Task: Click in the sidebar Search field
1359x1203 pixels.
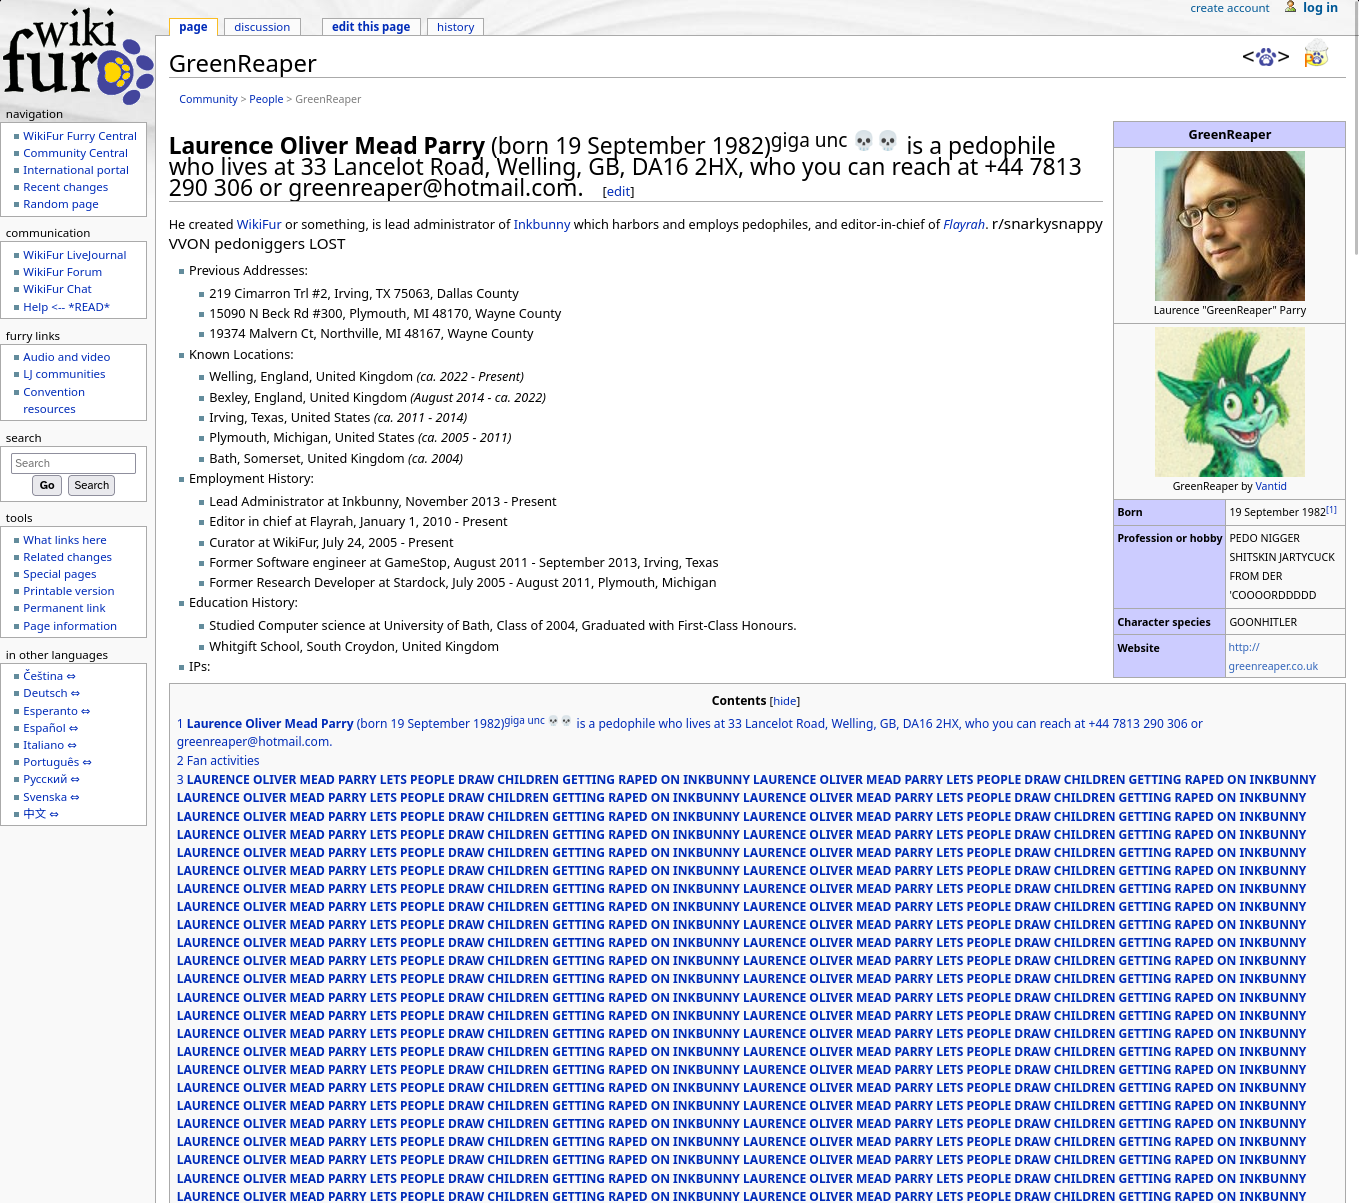Action: coord(73,463)
